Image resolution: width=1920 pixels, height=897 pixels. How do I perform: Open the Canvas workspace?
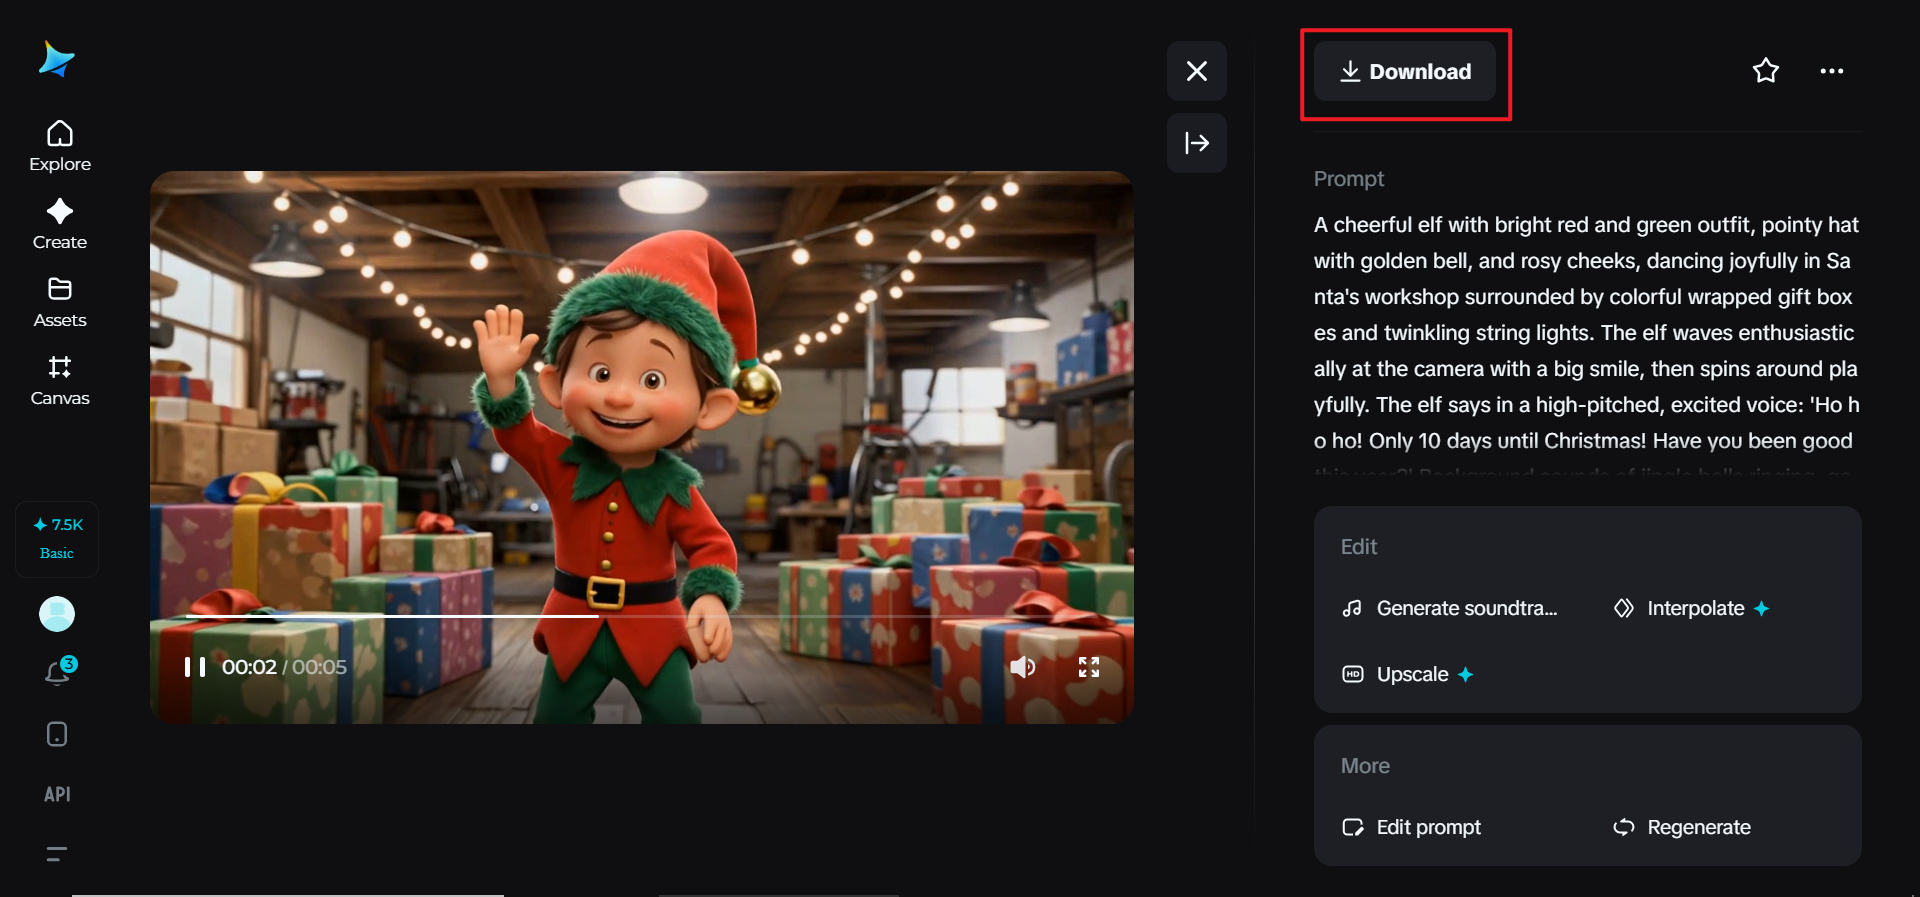point(60,380)
